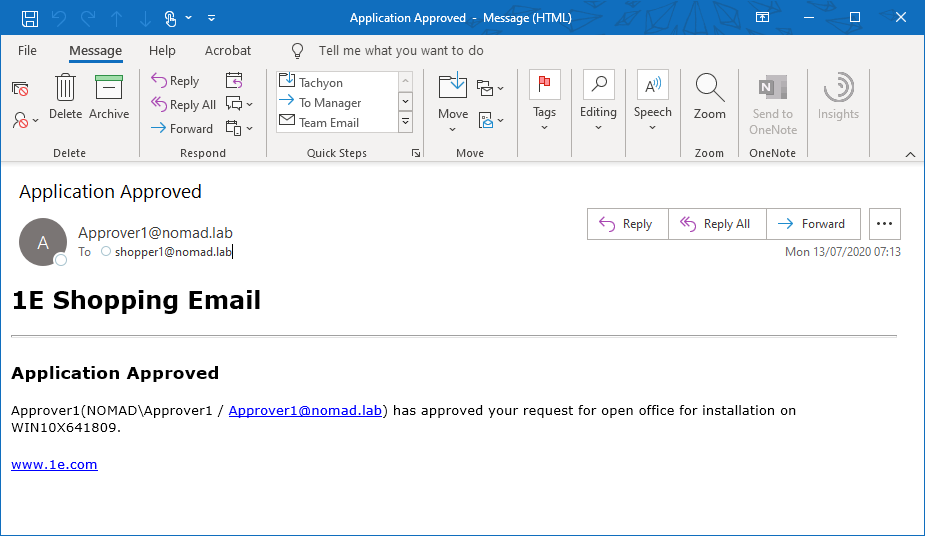Screen dimensions: 925x536
Task: Expand the Quick Steps gallery
Action: (x=406, y=122)
